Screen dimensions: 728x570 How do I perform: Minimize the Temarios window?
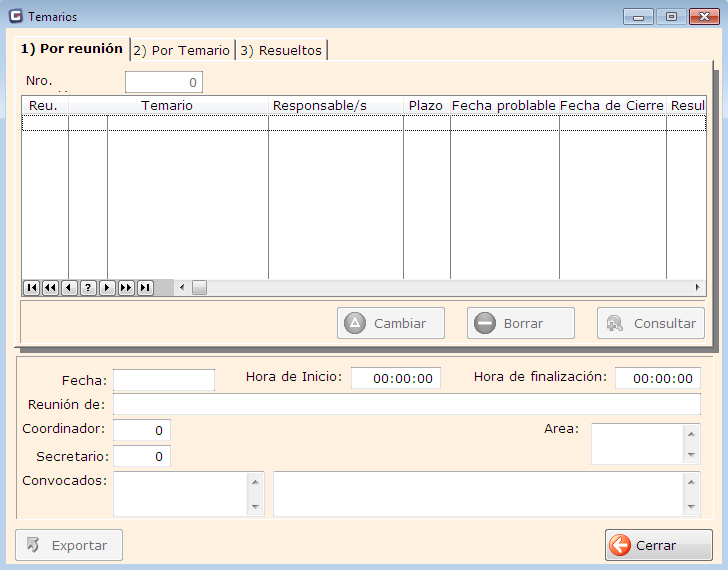pos(638,17)
